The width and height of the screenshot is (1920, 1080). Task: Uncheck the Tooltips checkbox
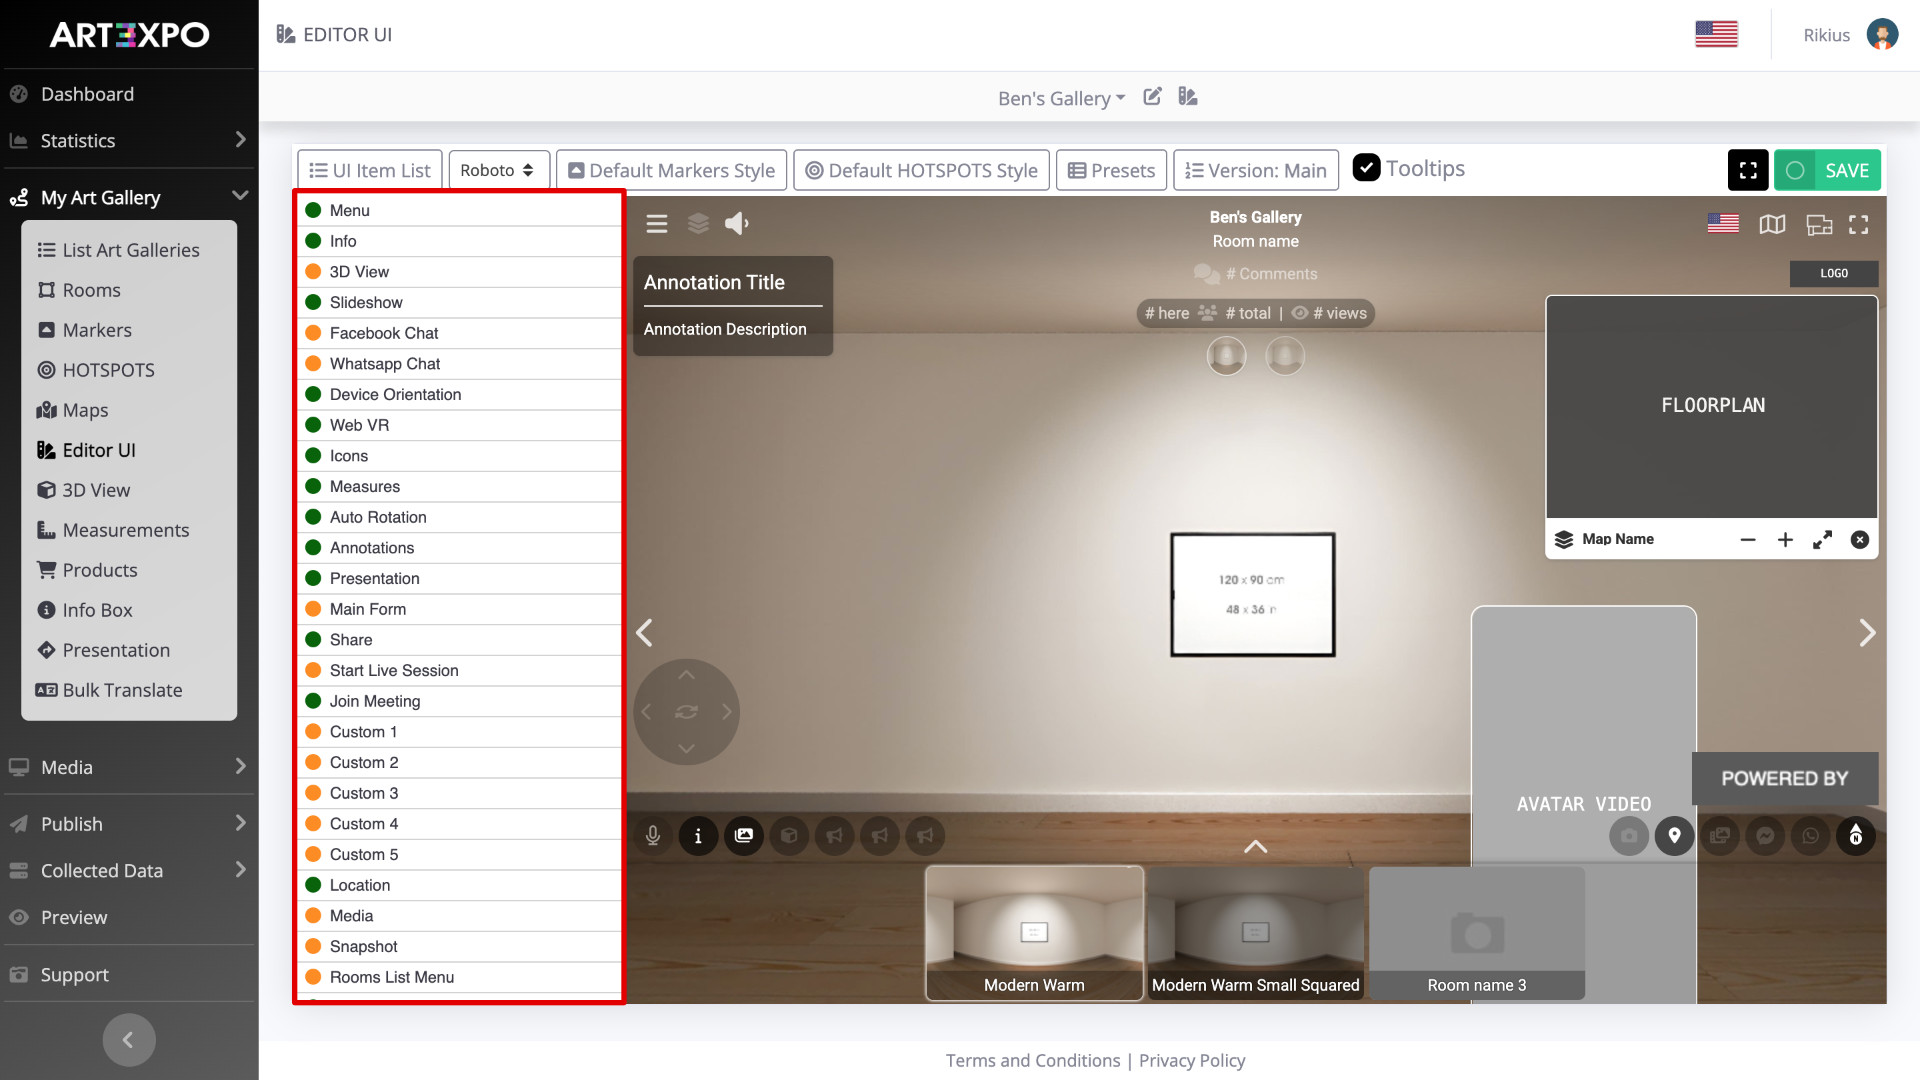click(1366, 168)
